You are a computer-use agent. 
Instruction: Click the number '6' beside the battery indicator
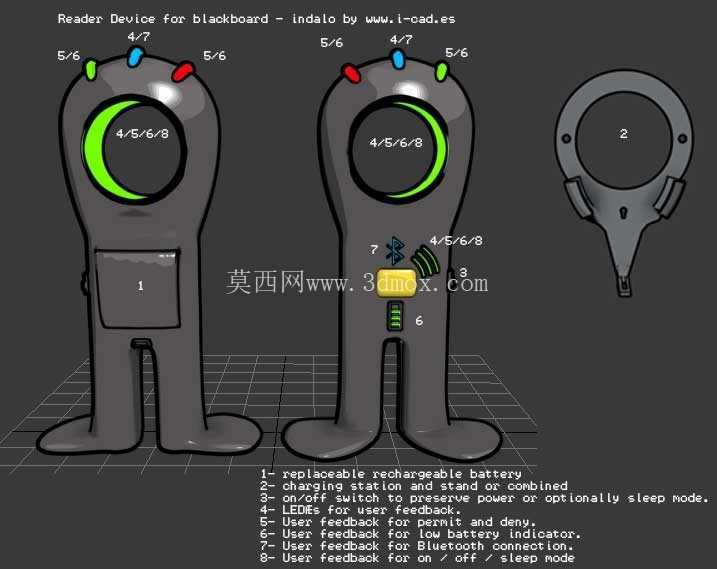tap(419, 321)
